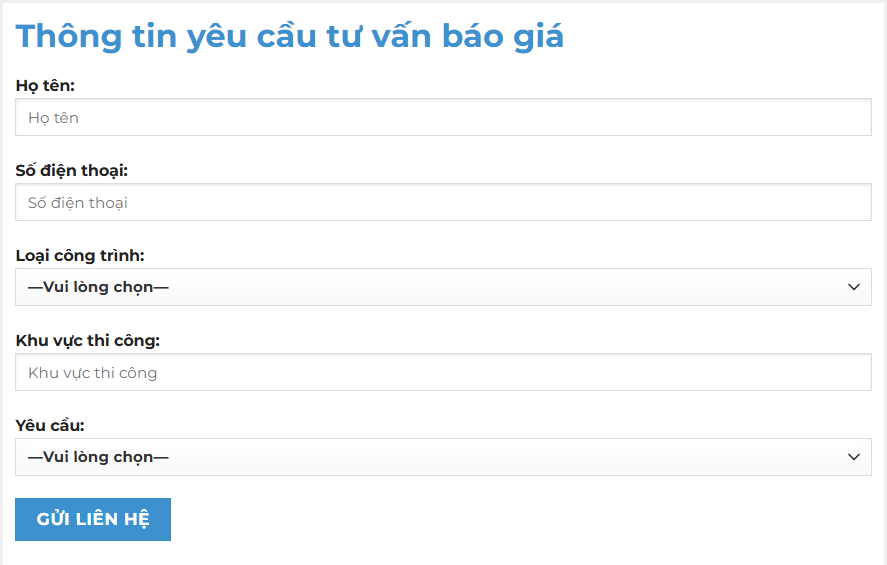Click the Số điện thoại label
This screenshot has height=565, width=887.
72,171
